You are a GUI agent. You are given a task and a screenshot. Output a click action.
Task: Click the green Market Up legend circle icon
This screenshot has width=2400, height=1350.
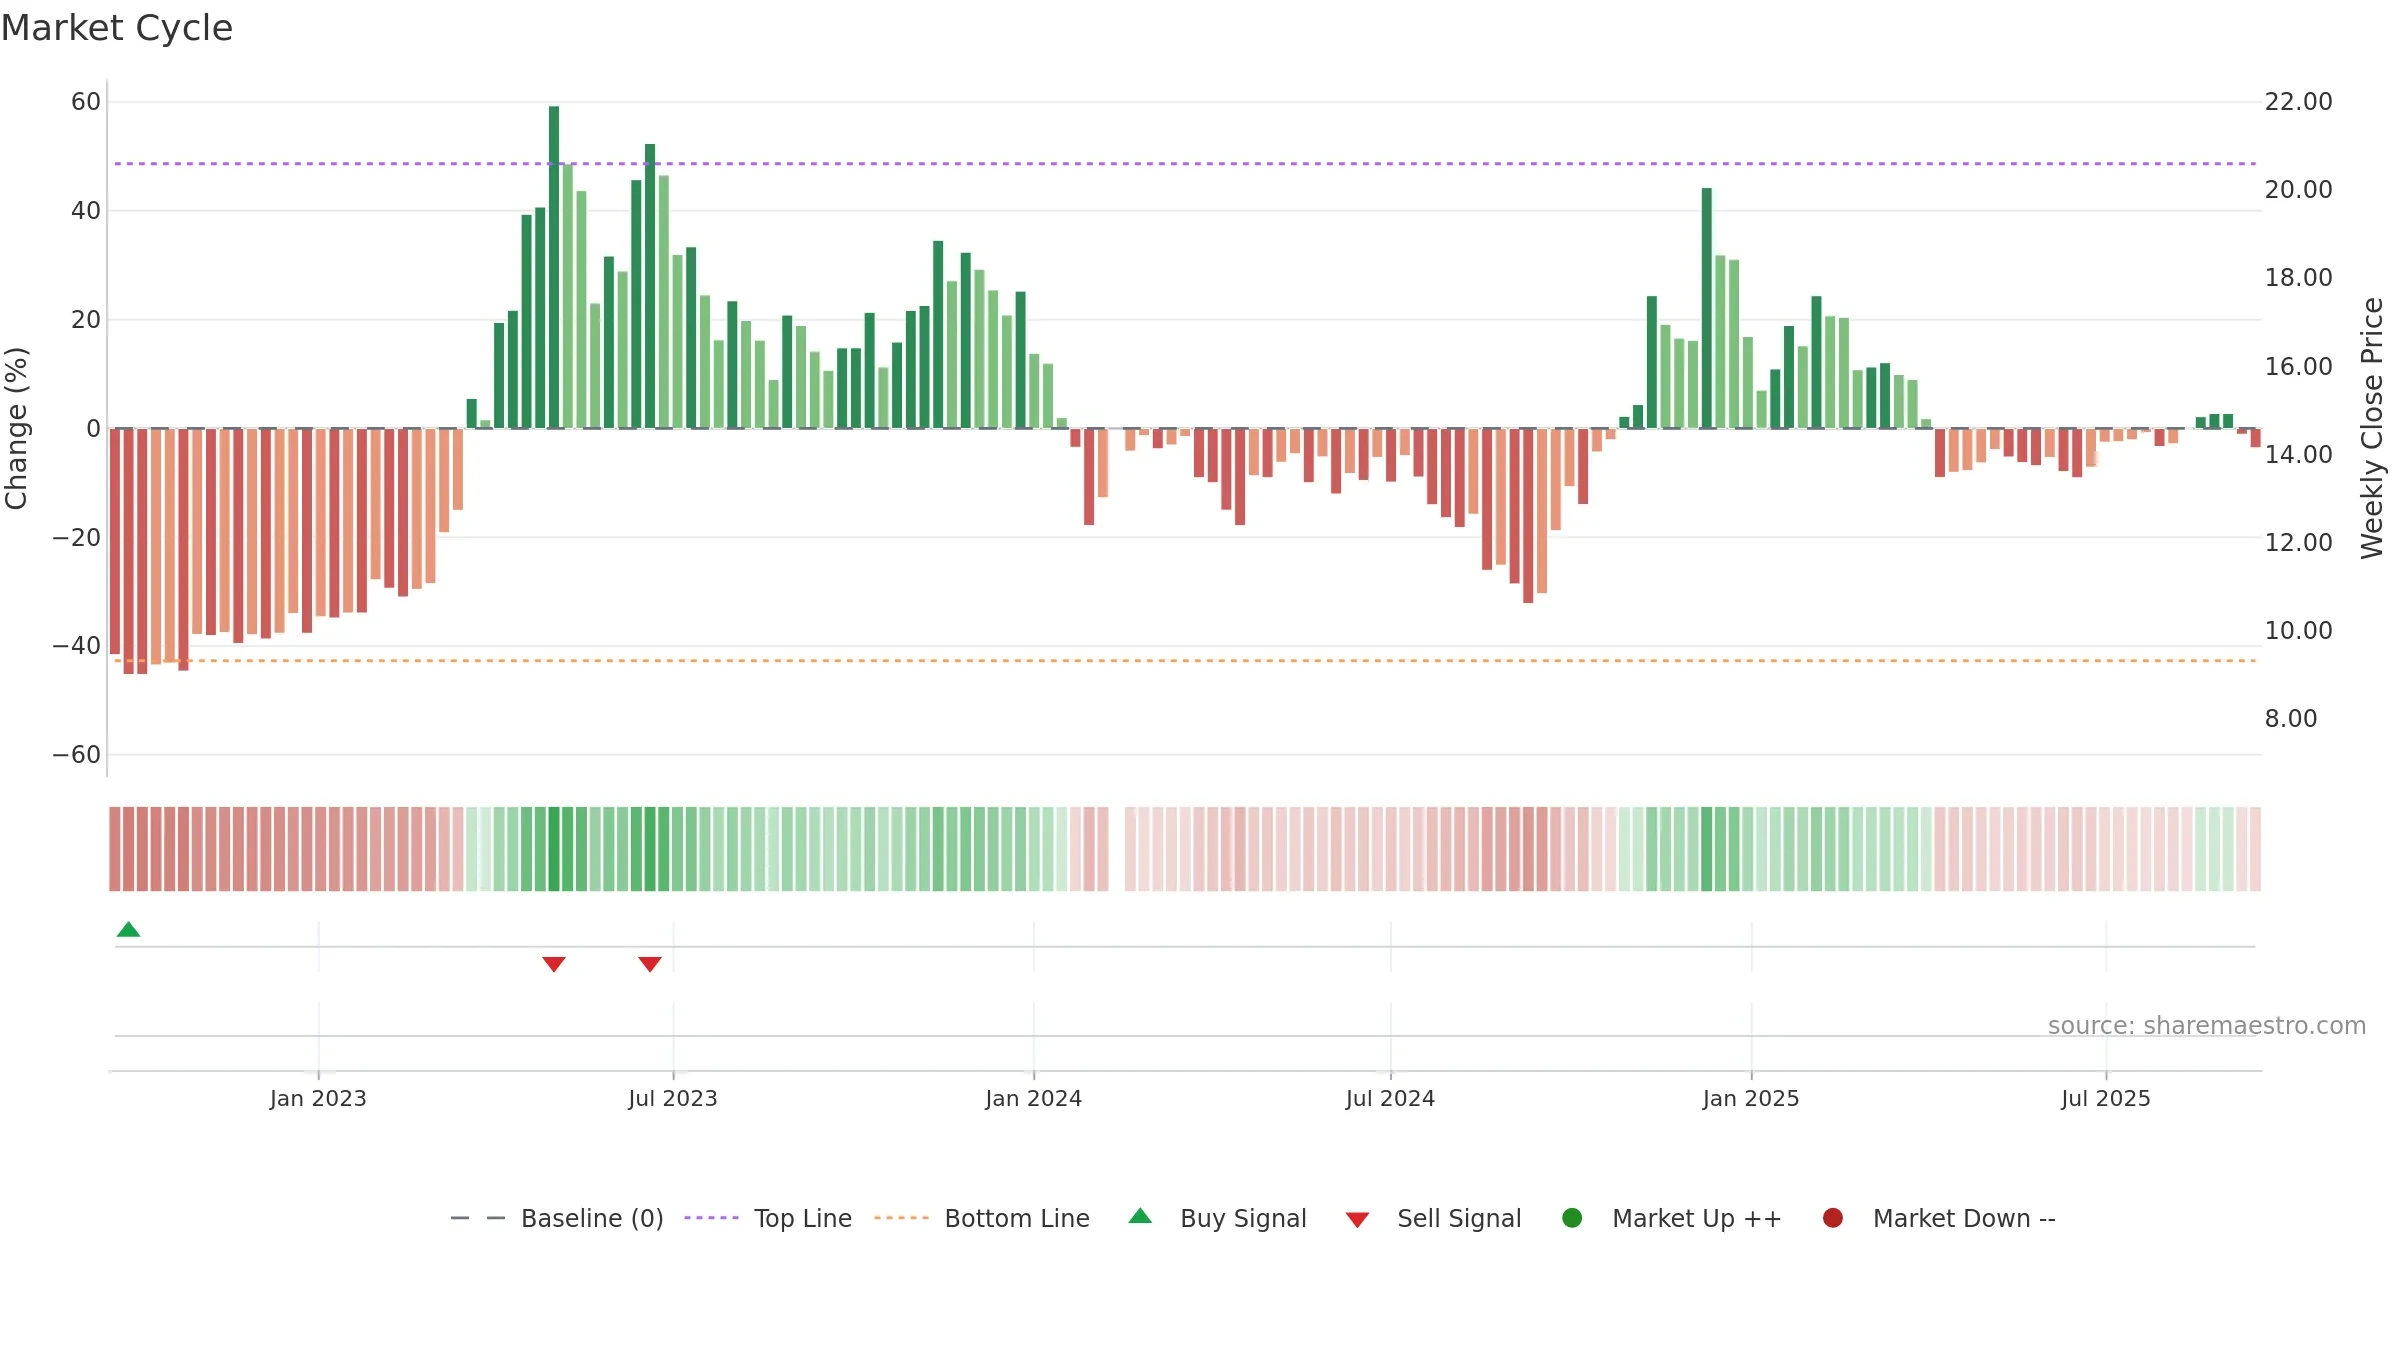[1572, 1218]
